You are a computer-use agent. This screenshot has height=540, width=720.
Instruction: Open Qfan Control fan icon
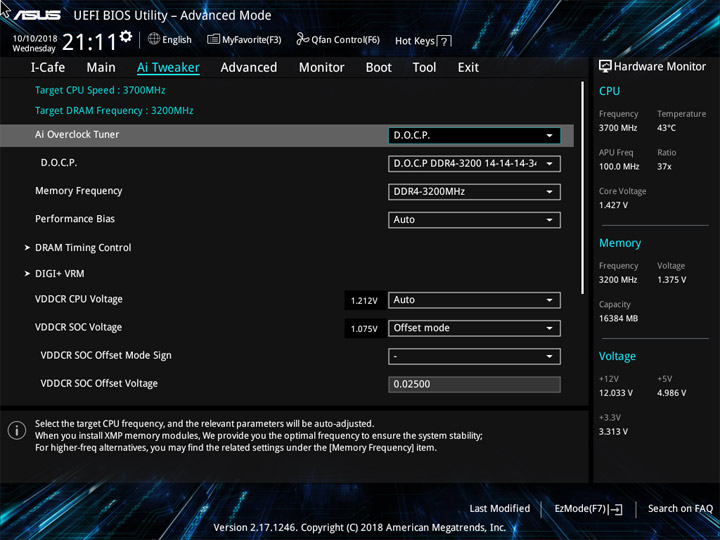coord(302,39)
